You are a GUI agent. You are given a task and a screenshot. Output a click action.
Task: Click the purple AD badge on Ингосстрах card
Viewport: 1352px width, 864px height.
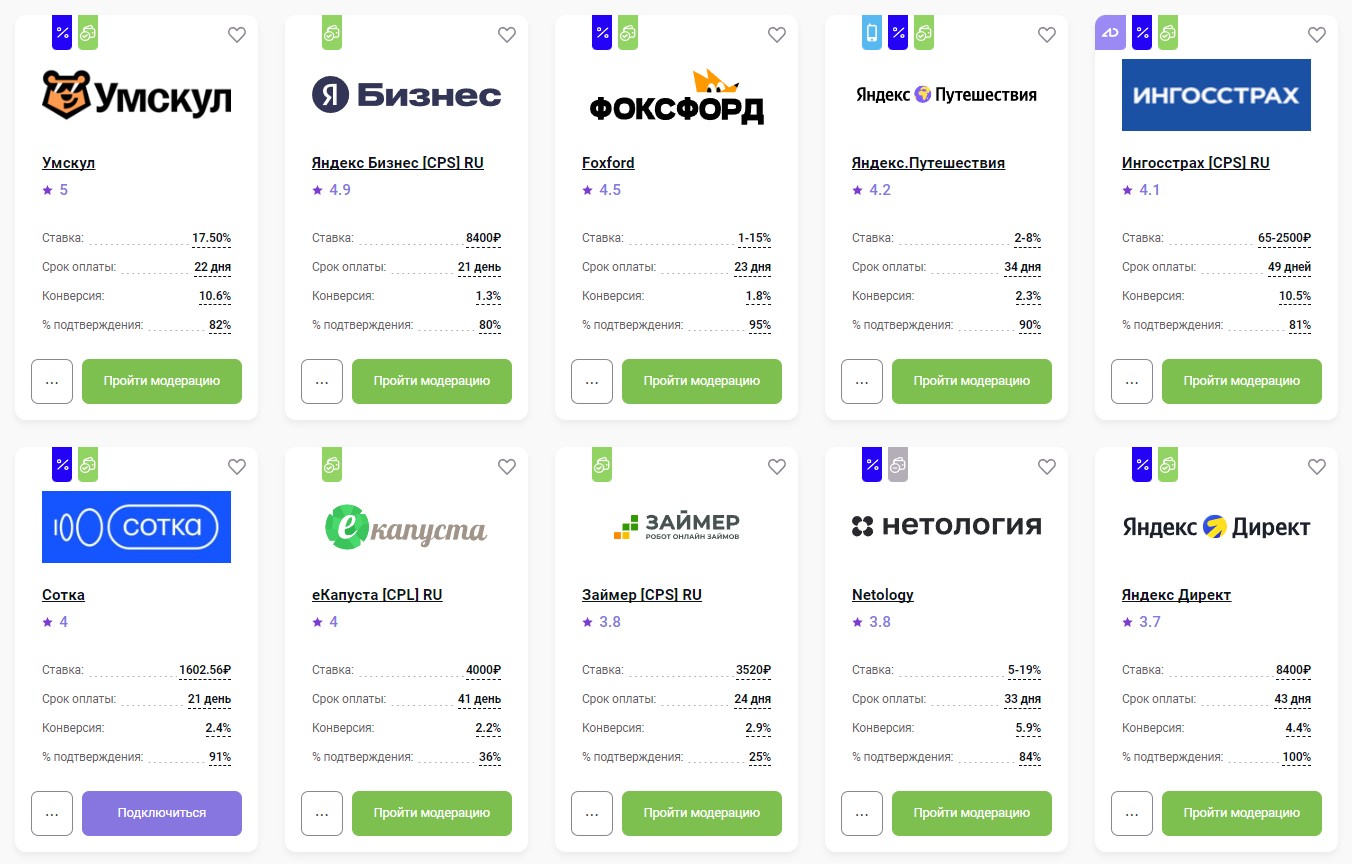[1110, 32]
